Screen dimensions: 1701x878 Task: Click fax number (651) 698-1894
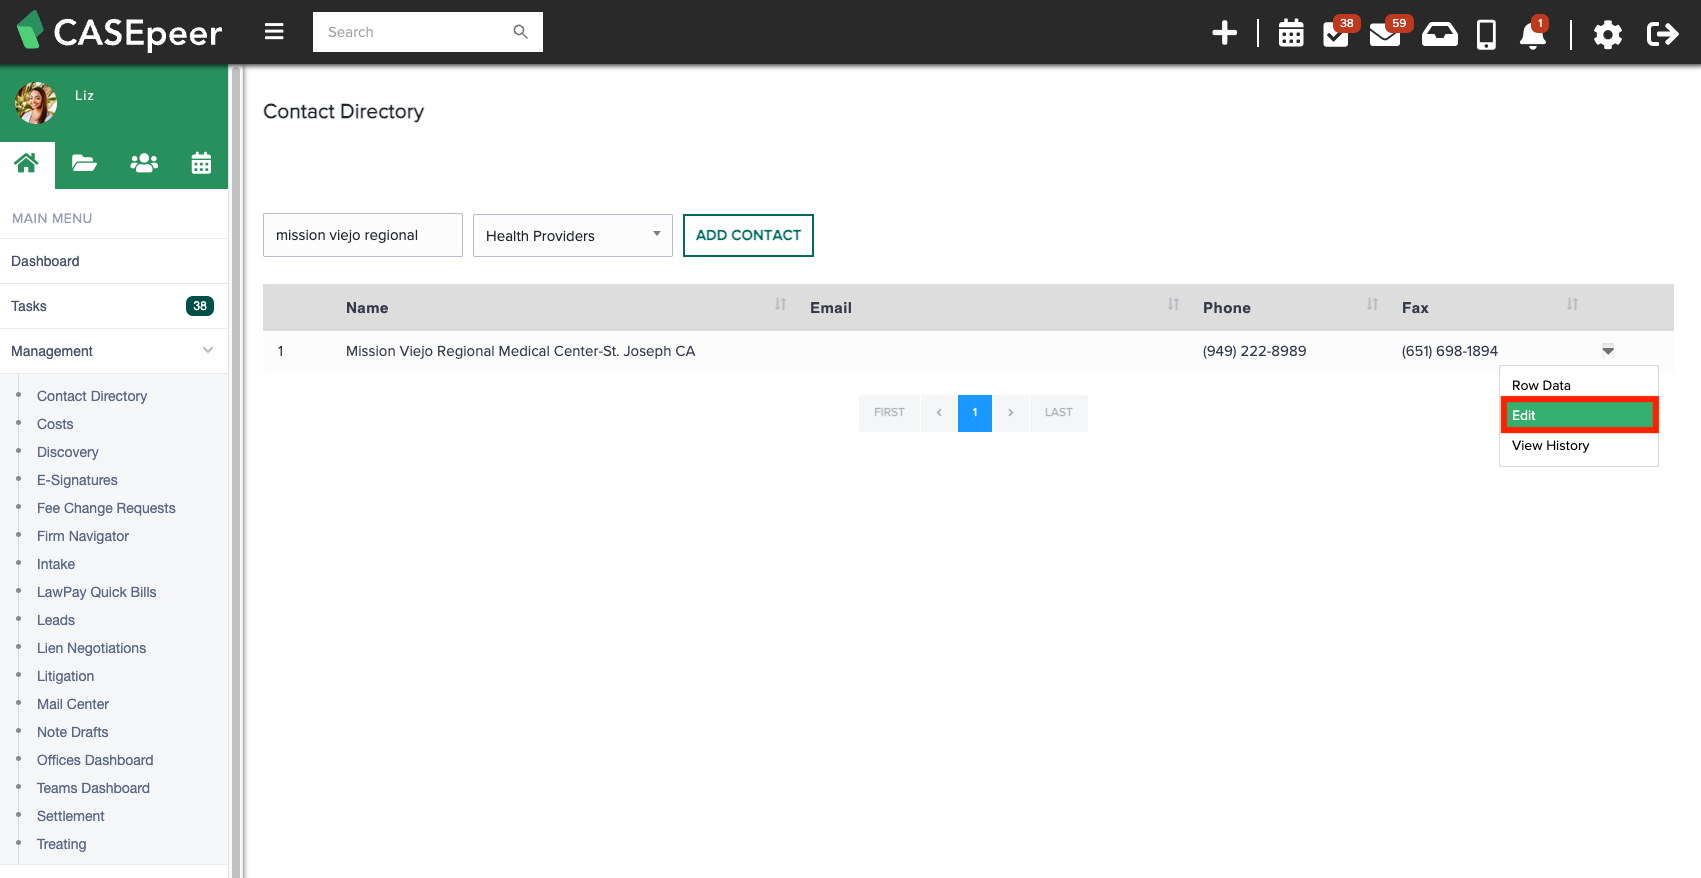click(1450, 351)
